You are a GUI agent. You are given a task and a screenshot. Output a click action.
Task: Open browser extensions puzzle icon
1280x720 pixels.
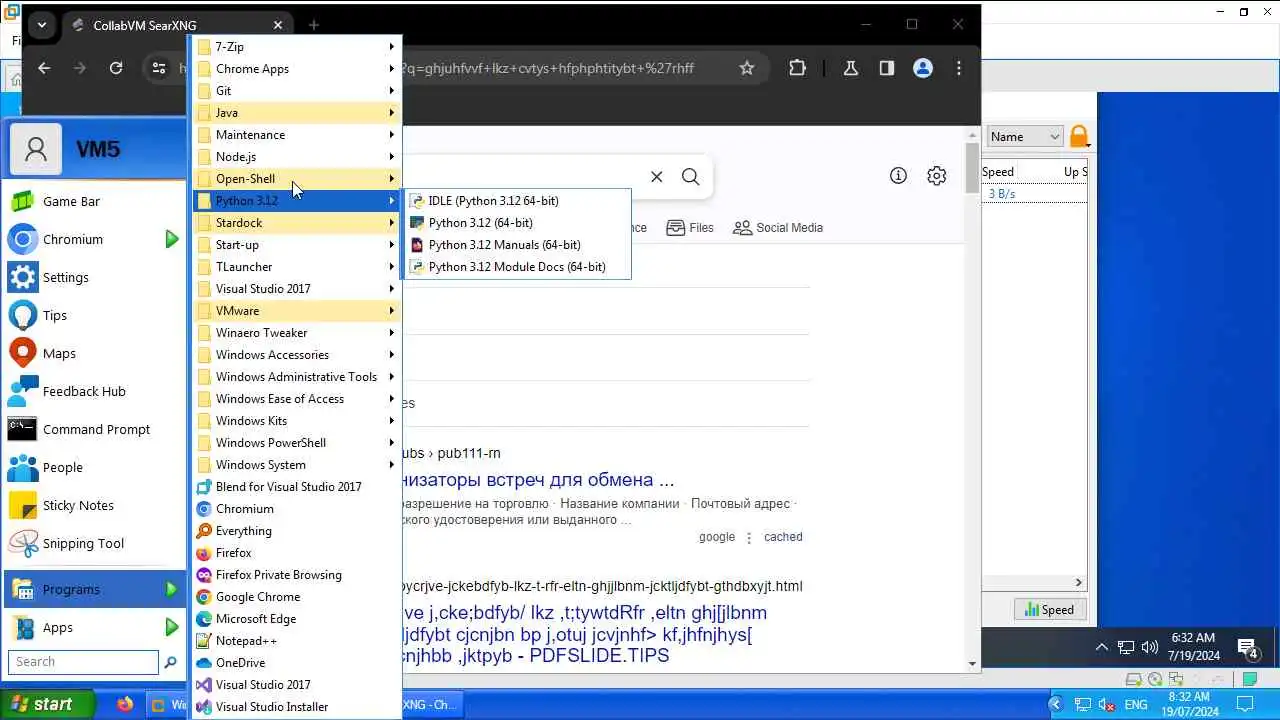click(x=797, y=68)
